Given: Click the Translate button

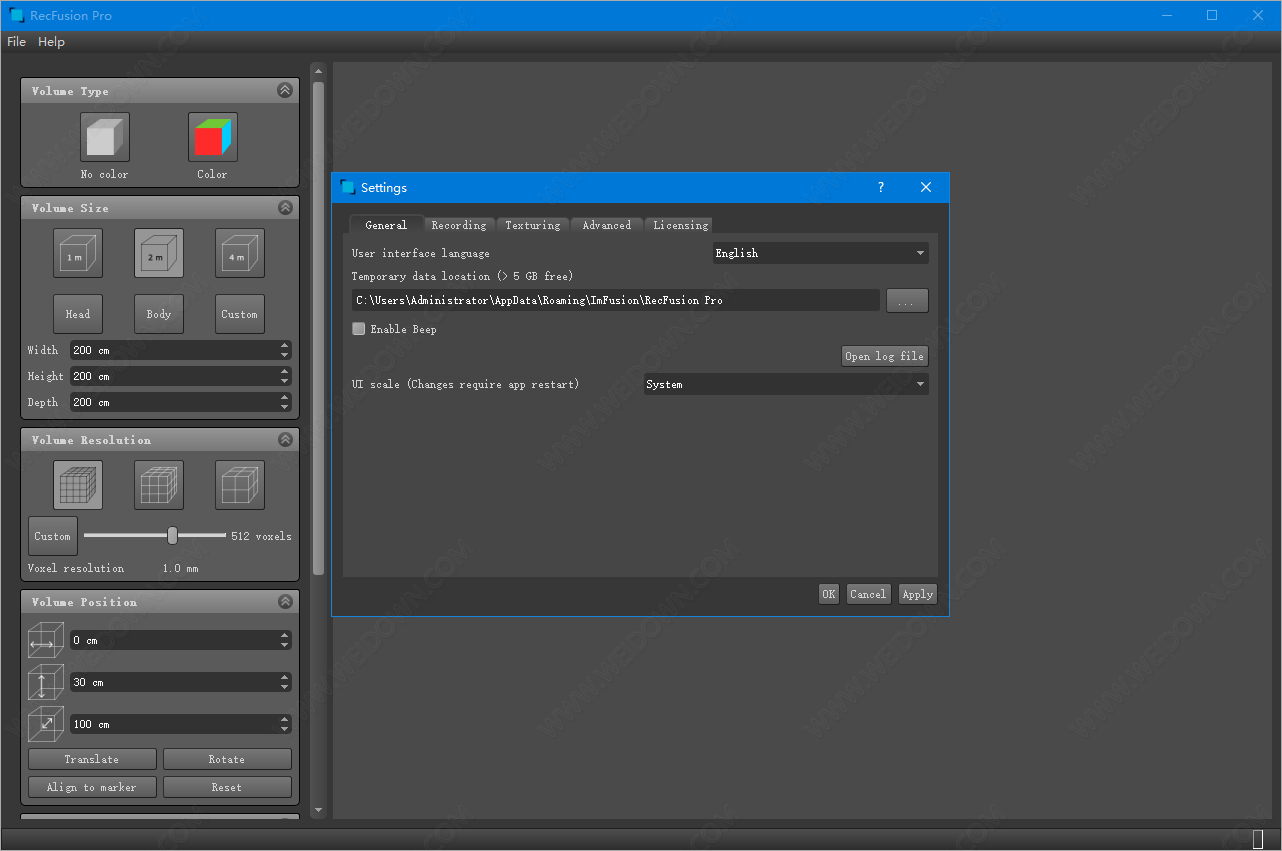Looking at the screenshot, I should [92, 759].
